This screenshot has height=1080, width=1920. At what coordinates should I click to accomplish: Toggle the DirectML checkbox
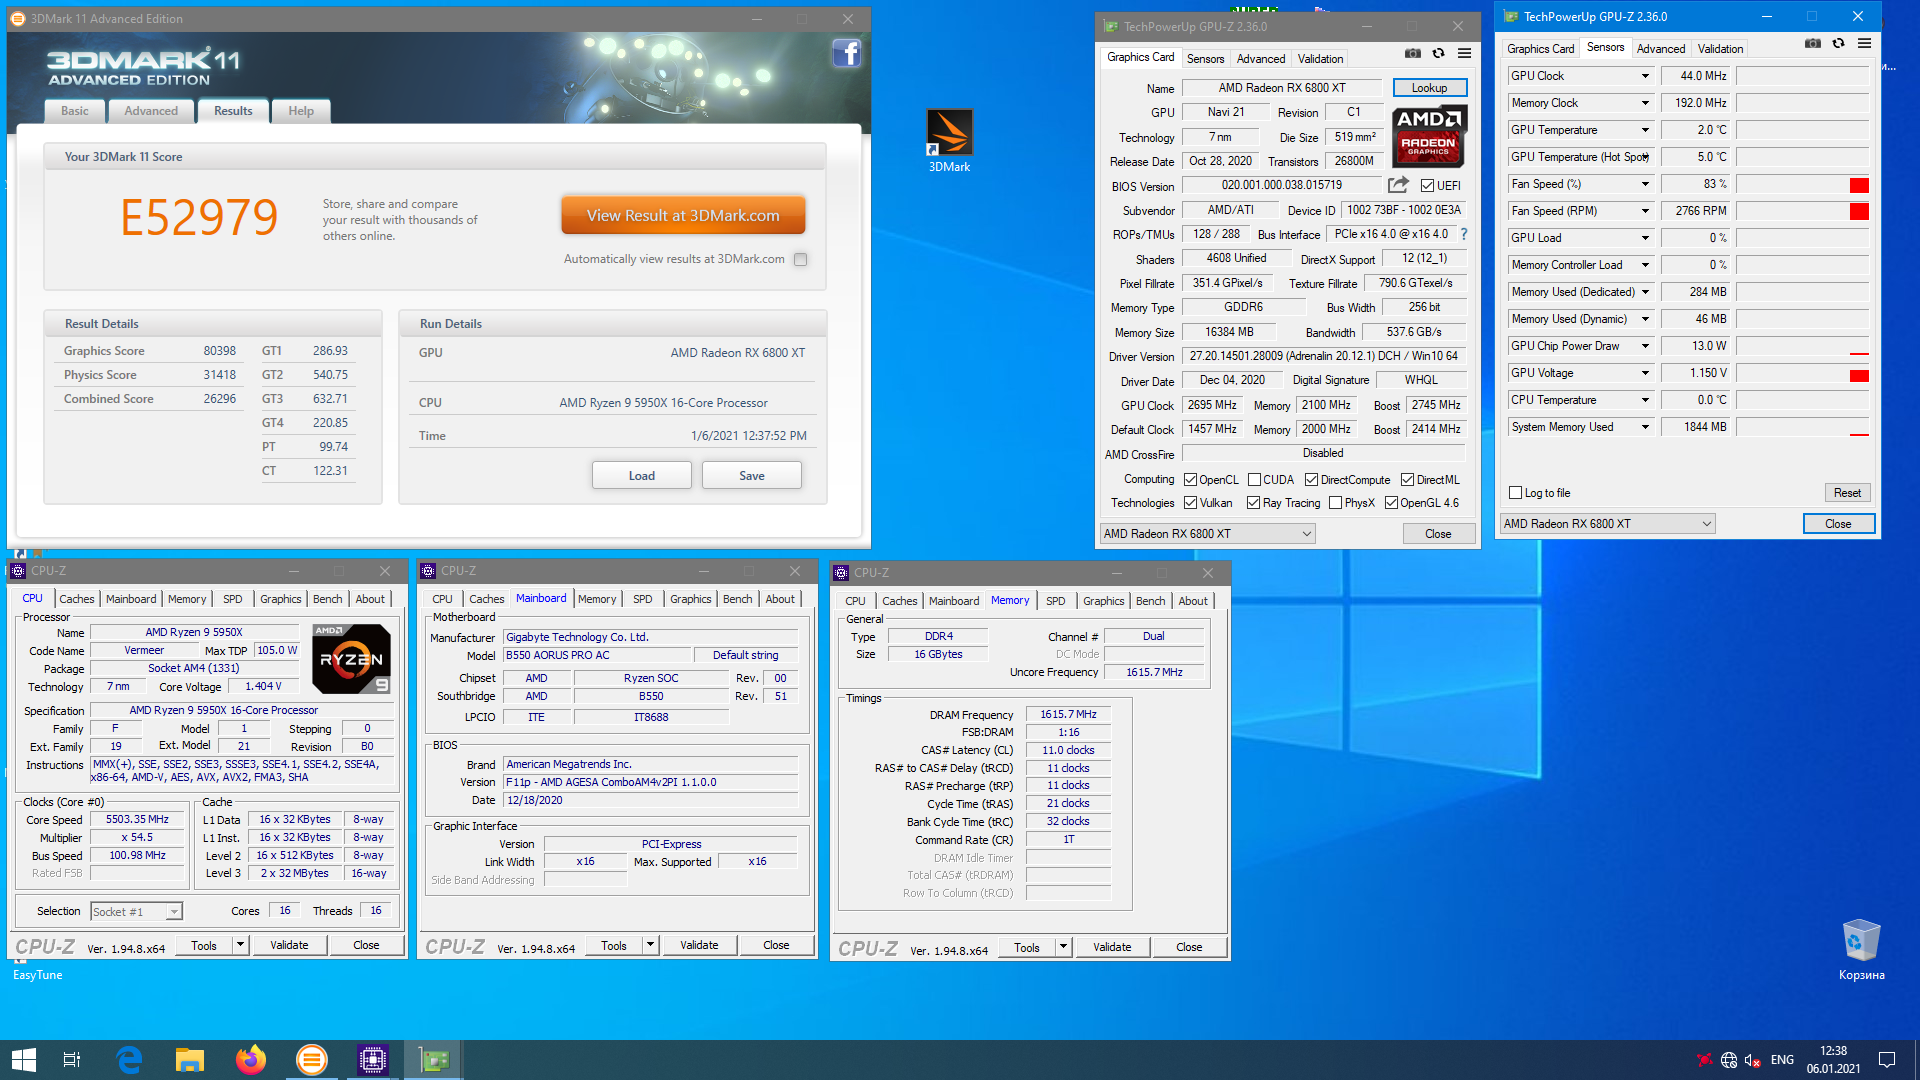[x=1407, y=480]
